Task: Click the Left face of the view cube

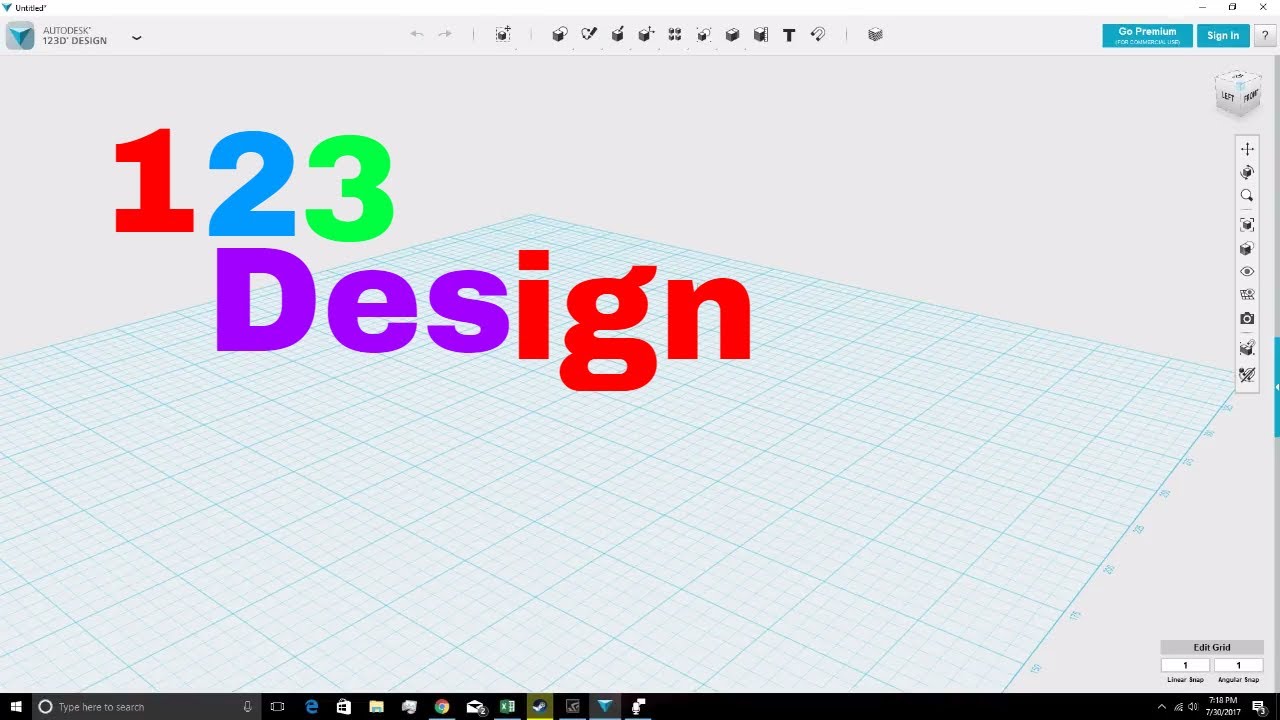Action: tap(1228, 96)
